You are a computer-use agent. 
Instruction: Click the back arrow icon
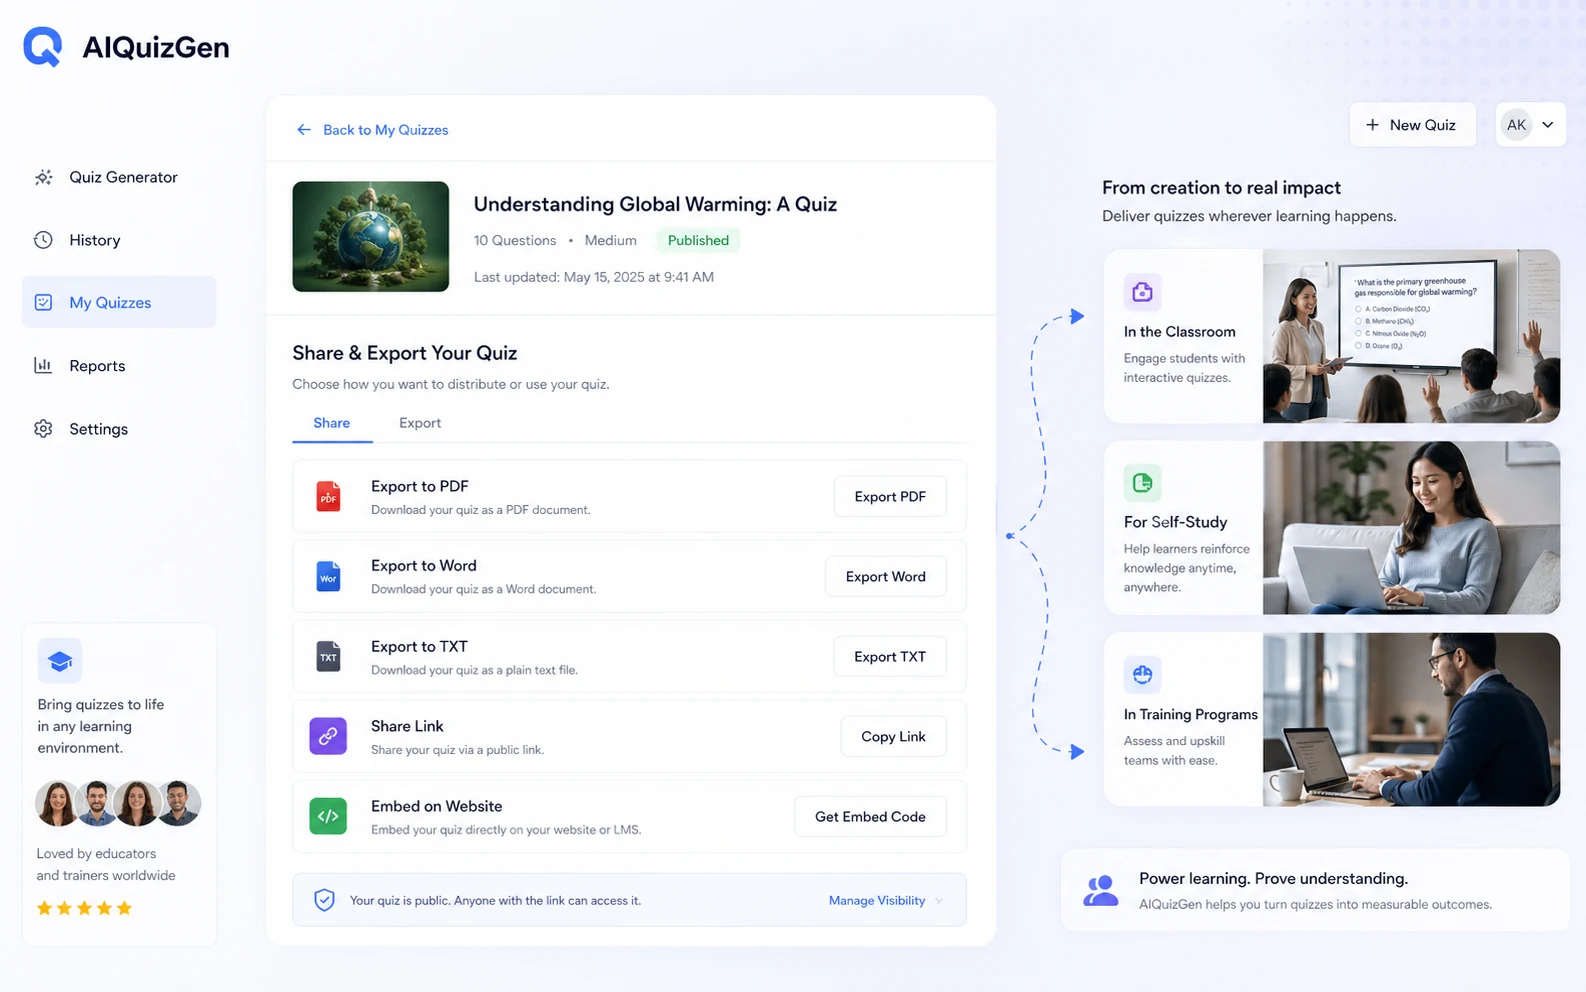point(304,130)
